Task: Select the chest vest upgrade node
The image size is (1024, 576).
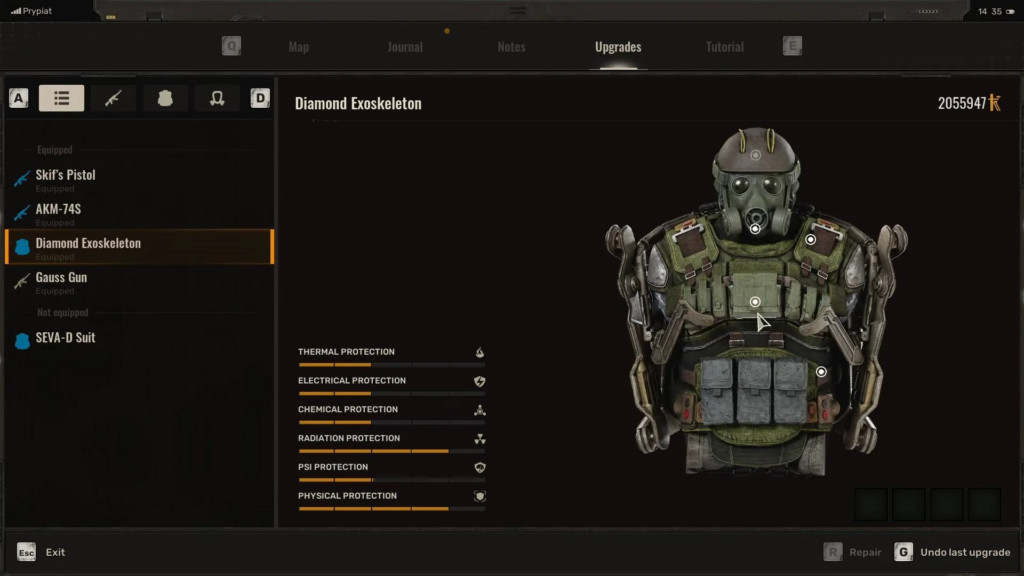Action: coord(756,302)
